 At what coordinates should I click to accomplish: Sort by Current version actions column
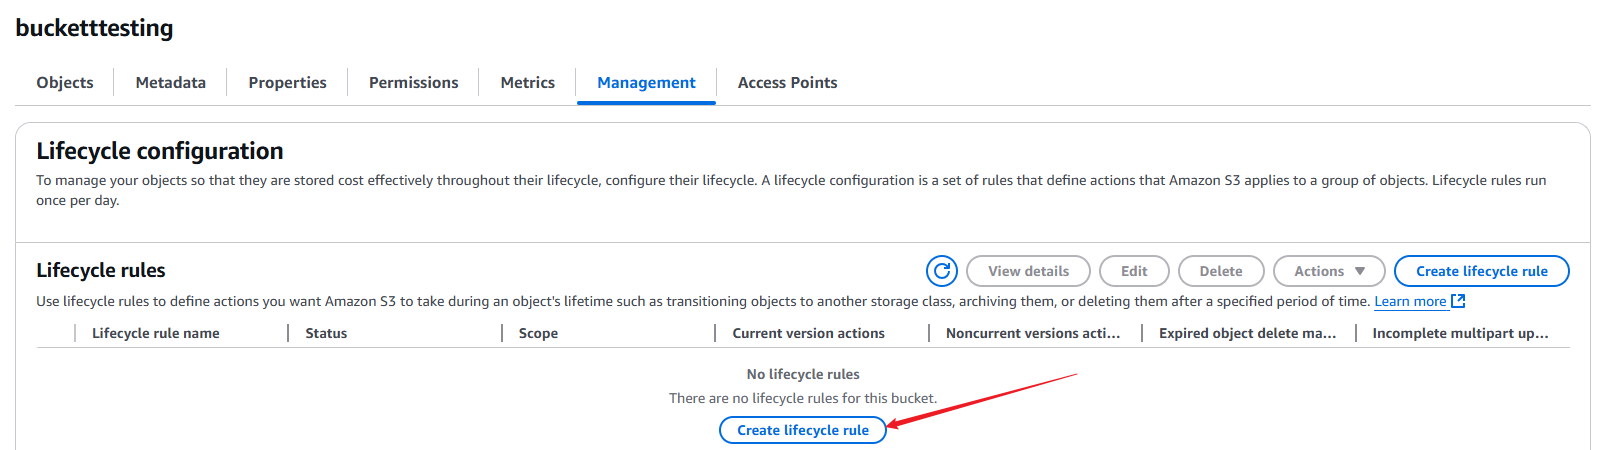click(x=808, y=333)
